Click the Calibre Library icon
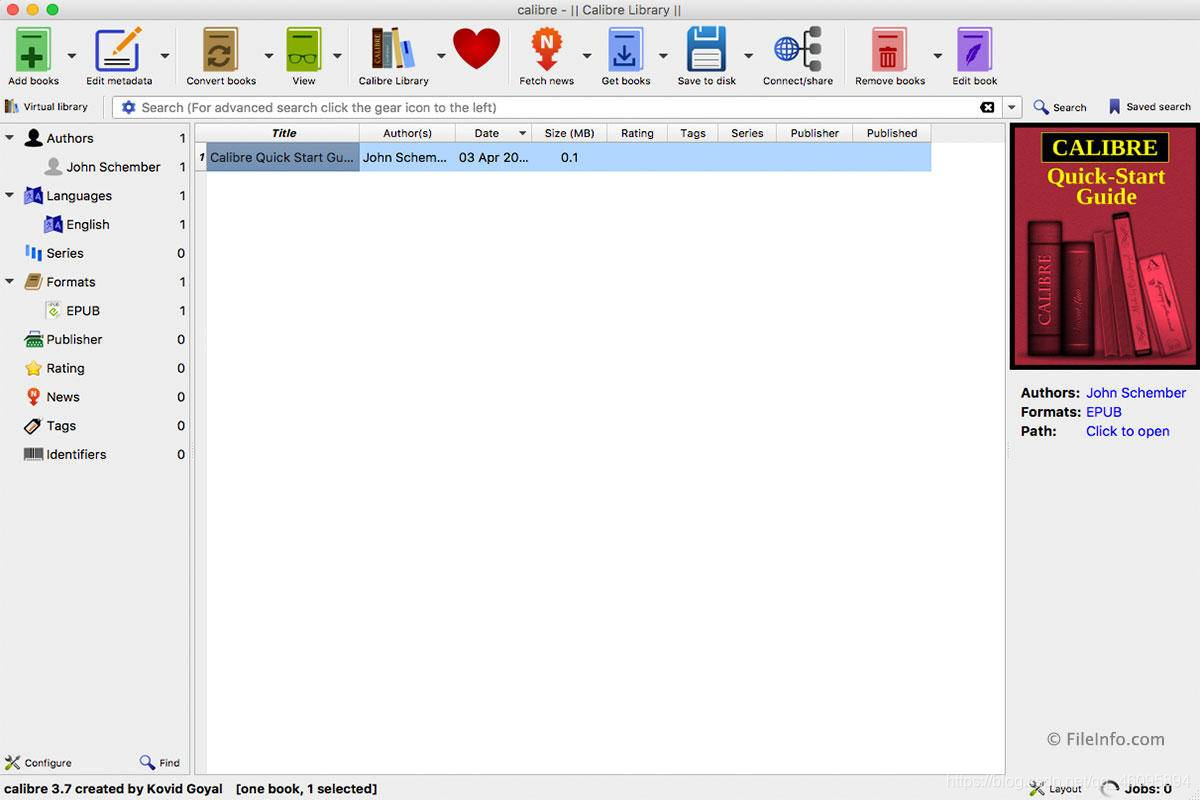The image size is (1200, 800). click(393, 50)
